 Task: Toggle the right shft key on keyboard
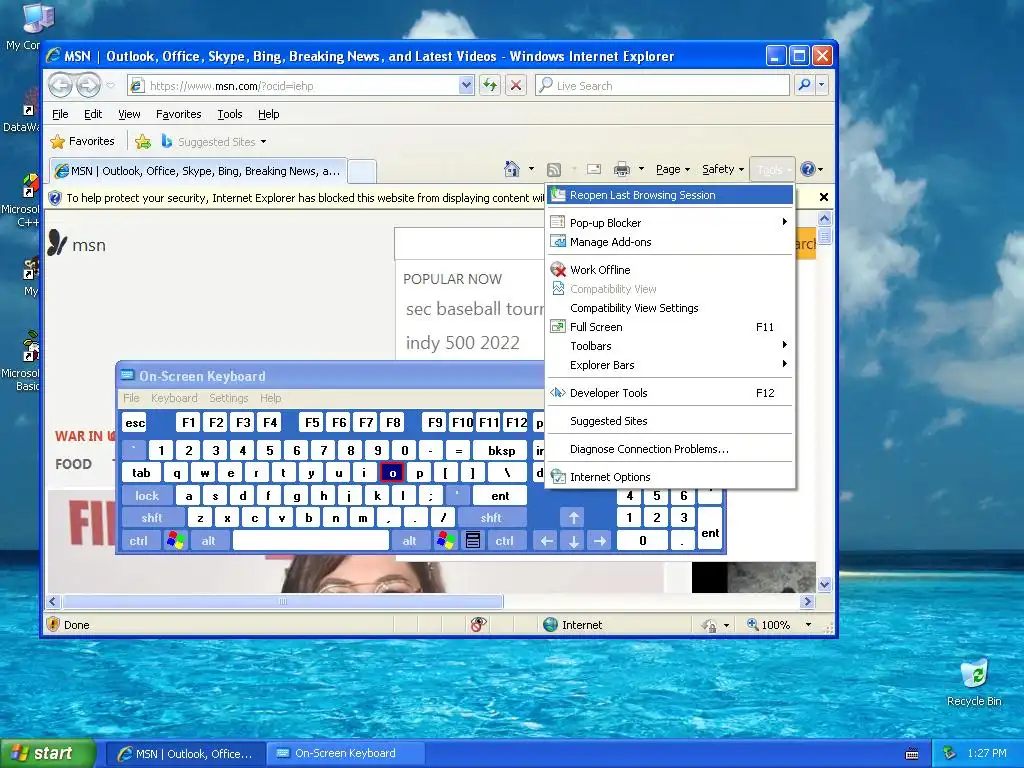point(491,518)
